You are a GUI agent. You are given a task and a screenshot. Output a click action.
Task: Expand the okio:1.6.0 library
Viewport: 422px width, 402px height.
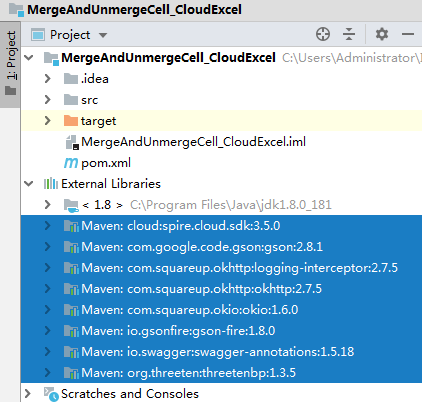coord(48,310)
